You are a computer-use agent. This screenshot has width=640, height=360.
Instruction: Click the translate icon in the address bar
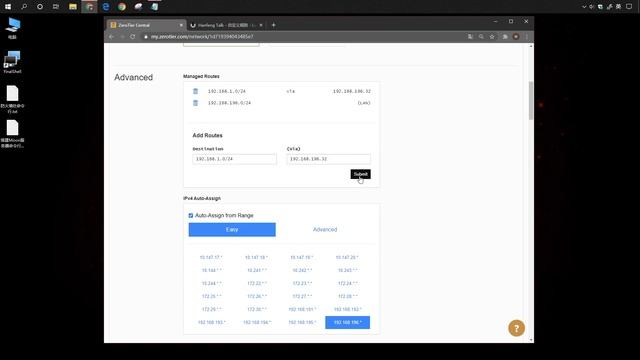coord(470,37)
